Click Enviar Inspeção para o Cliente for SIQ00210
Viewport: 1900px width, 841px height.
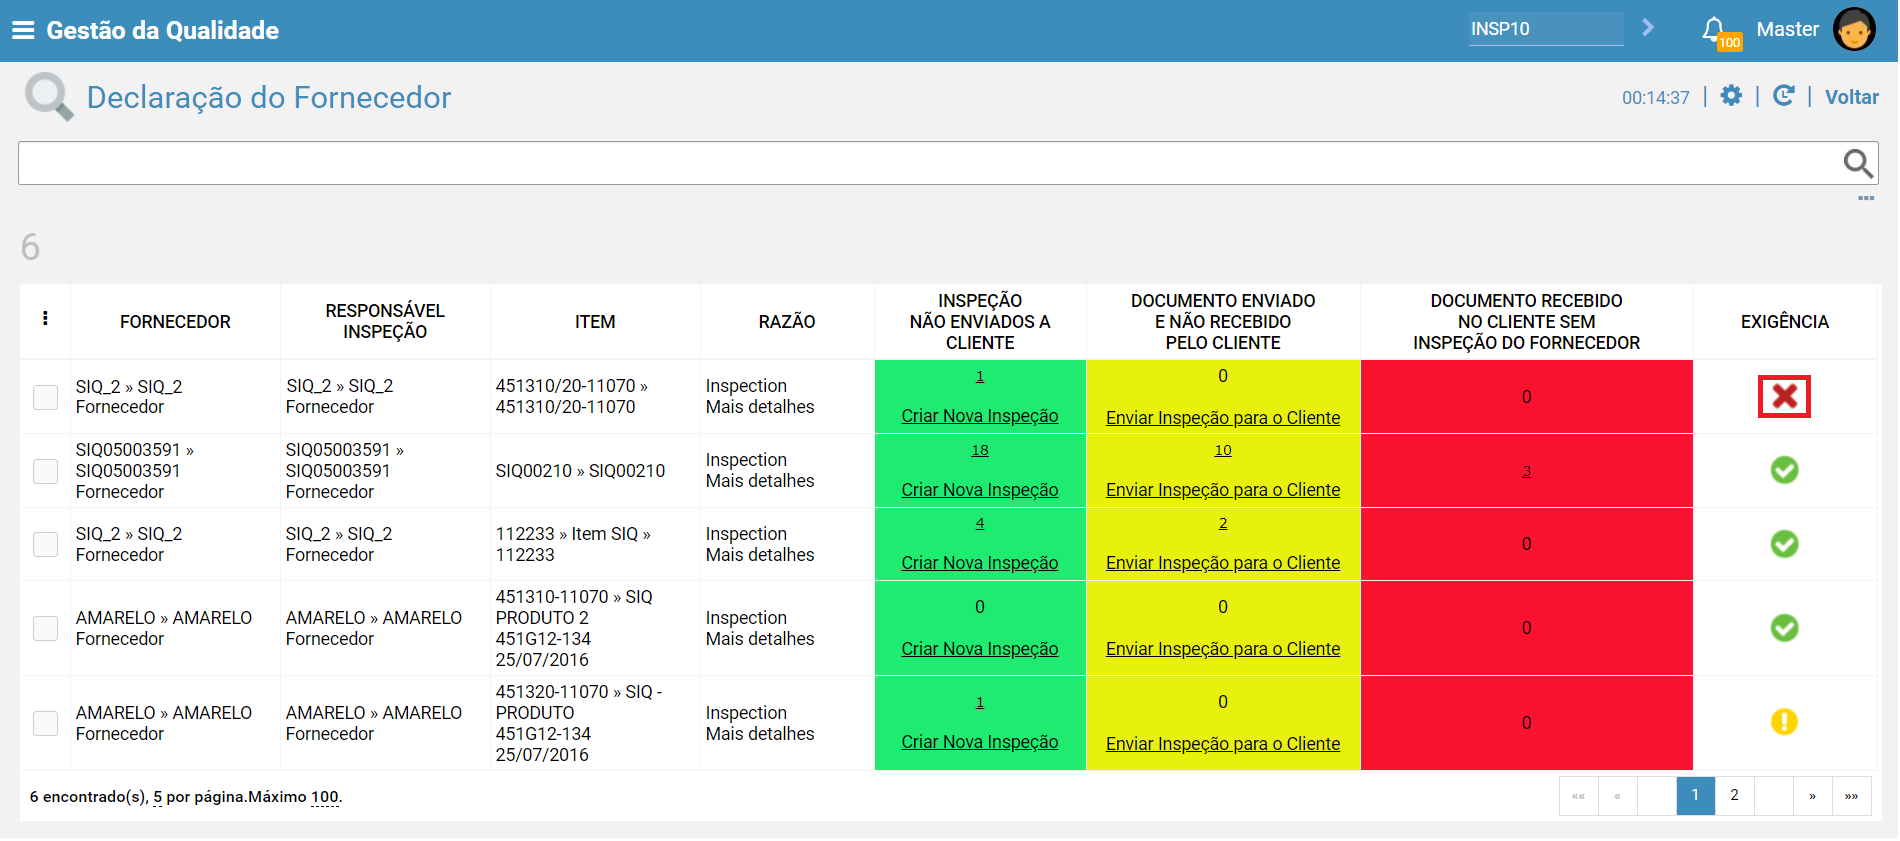coord(1222,490)
